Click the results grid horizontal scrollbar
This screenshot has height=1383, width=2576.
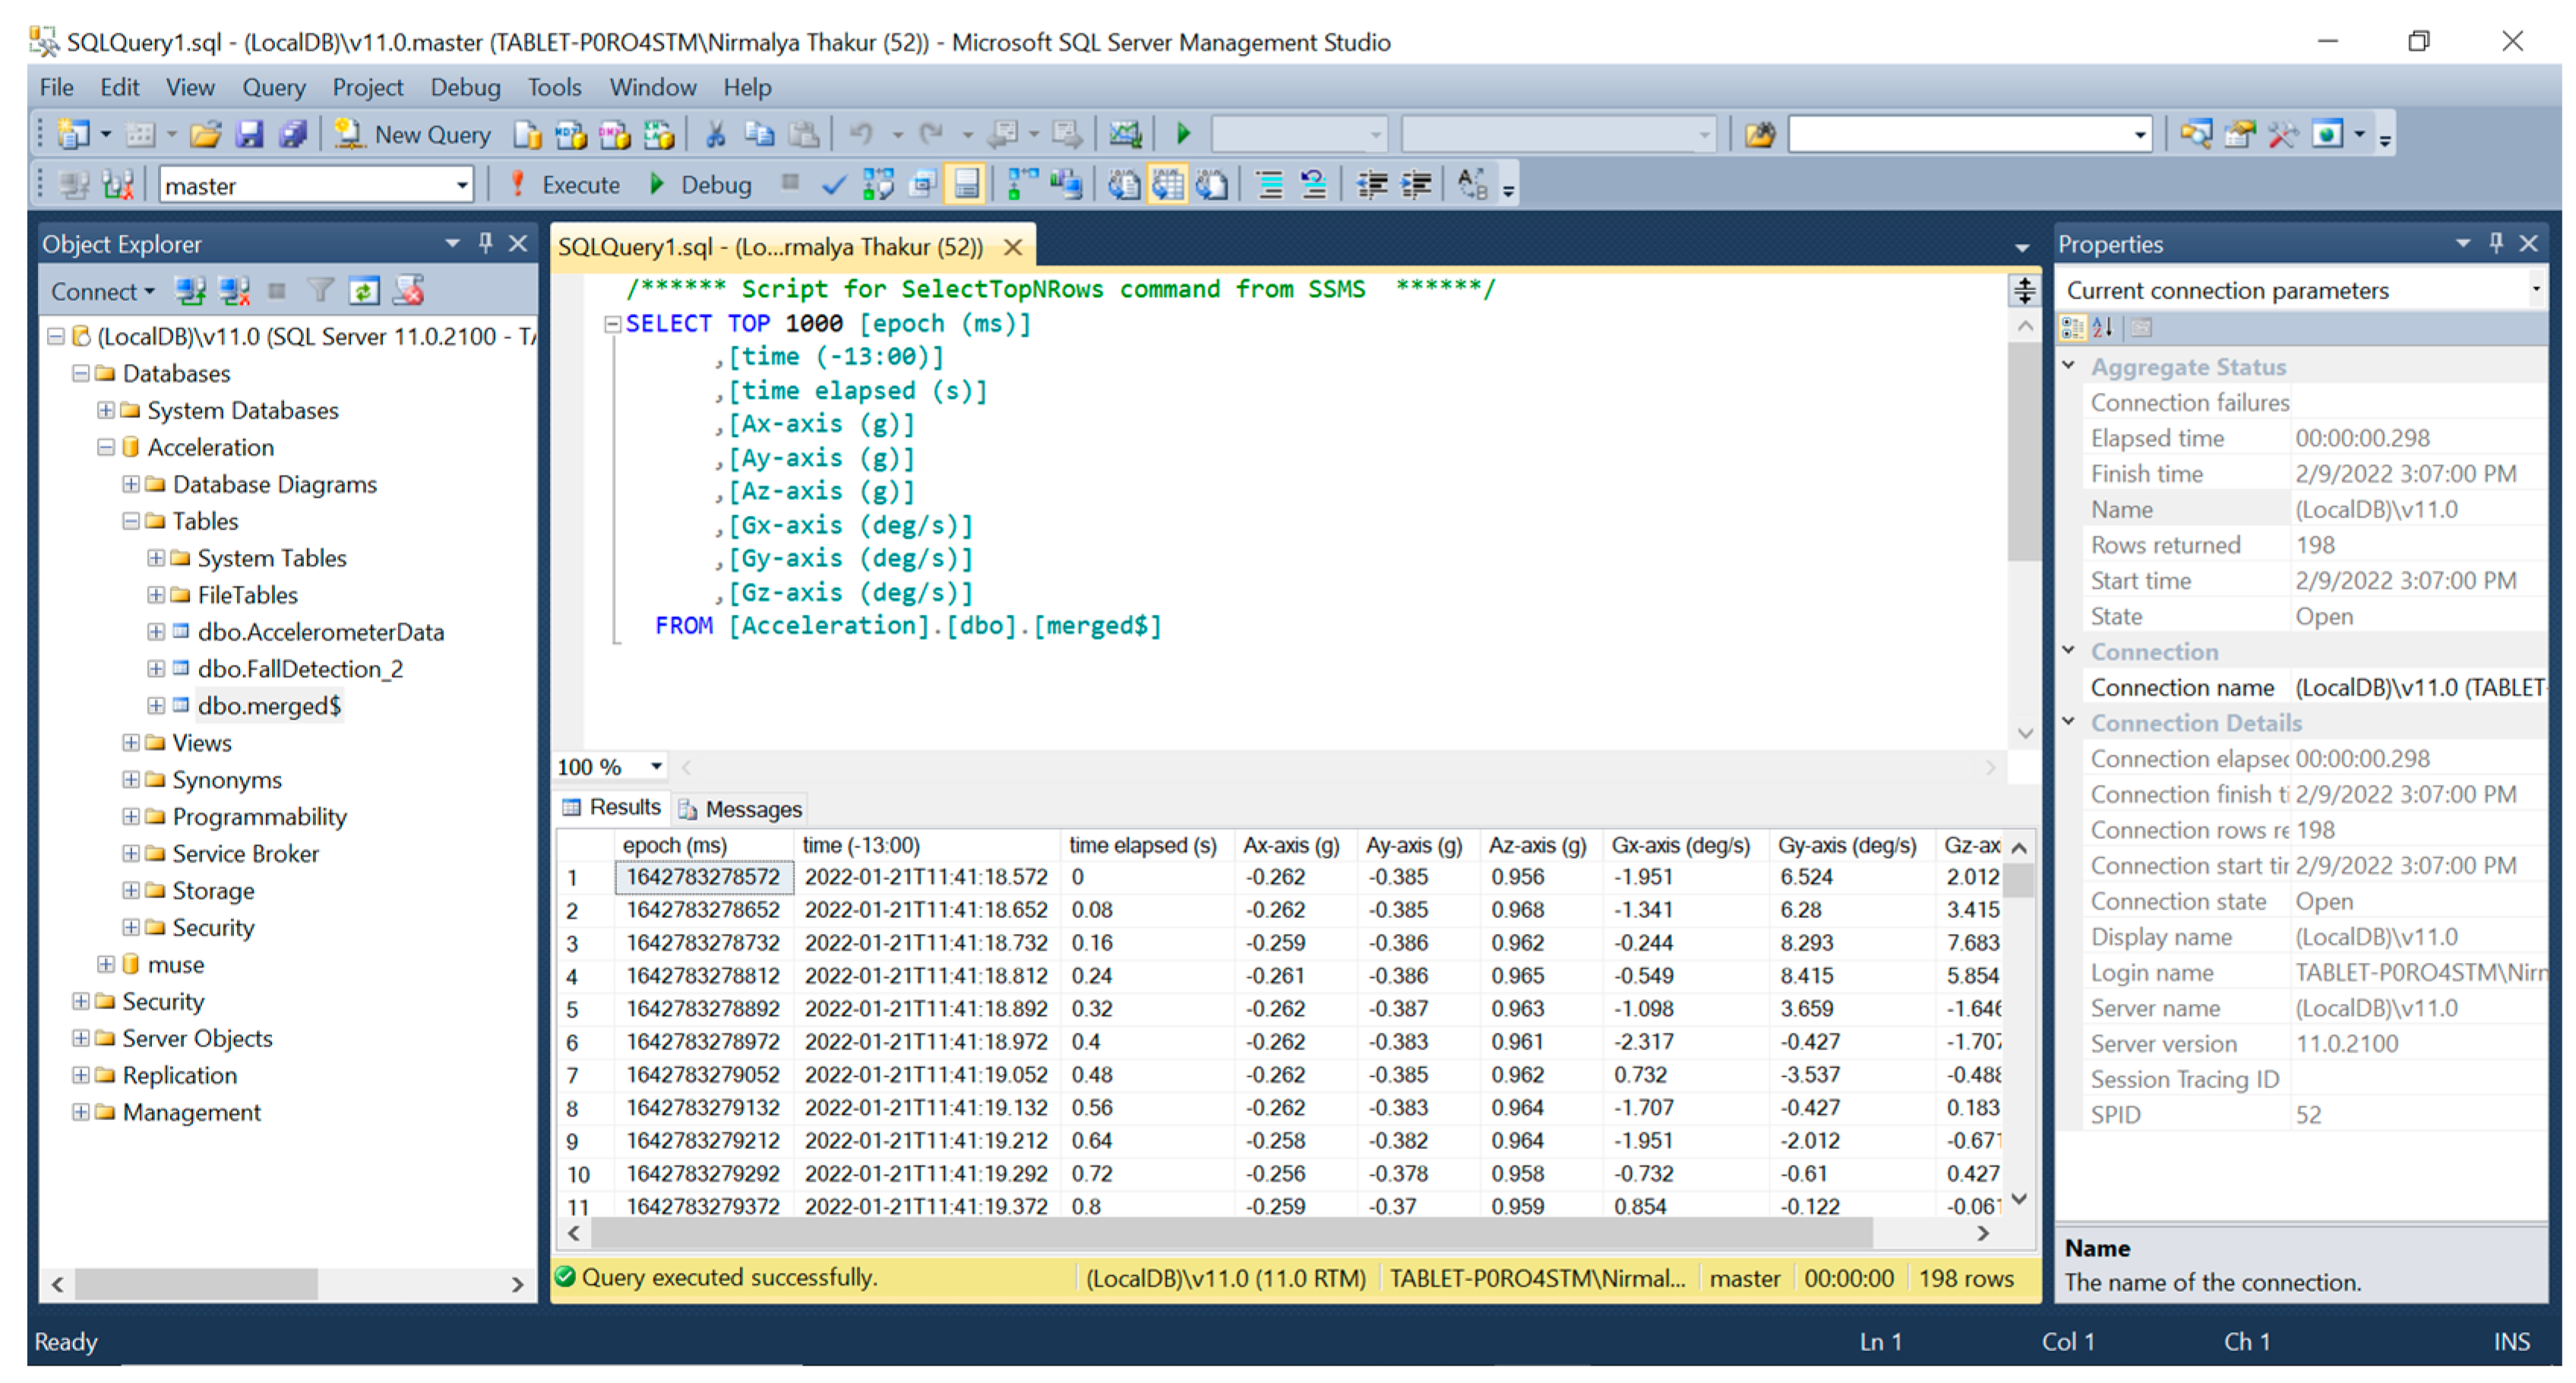[1230, 1234]
